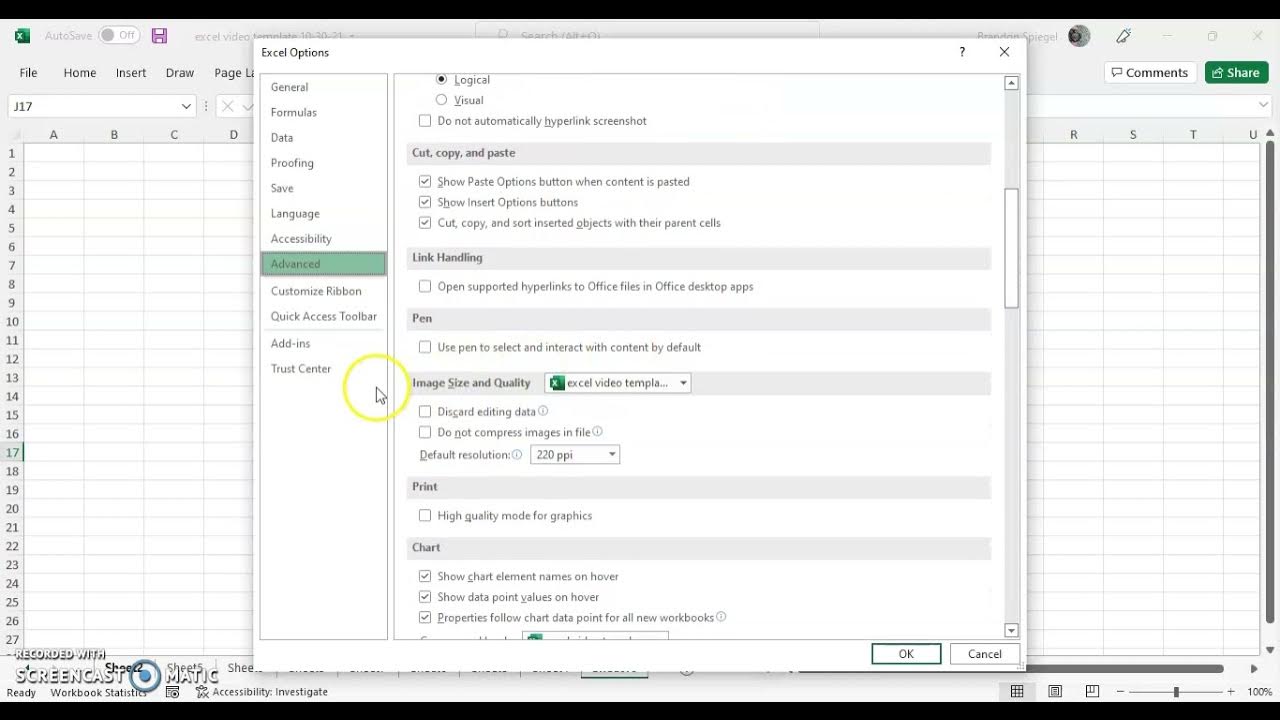The width and height of the screenshot is (1280, 720).
Task: Uncheck Show chart element names on hover
Action: (425, 576)
